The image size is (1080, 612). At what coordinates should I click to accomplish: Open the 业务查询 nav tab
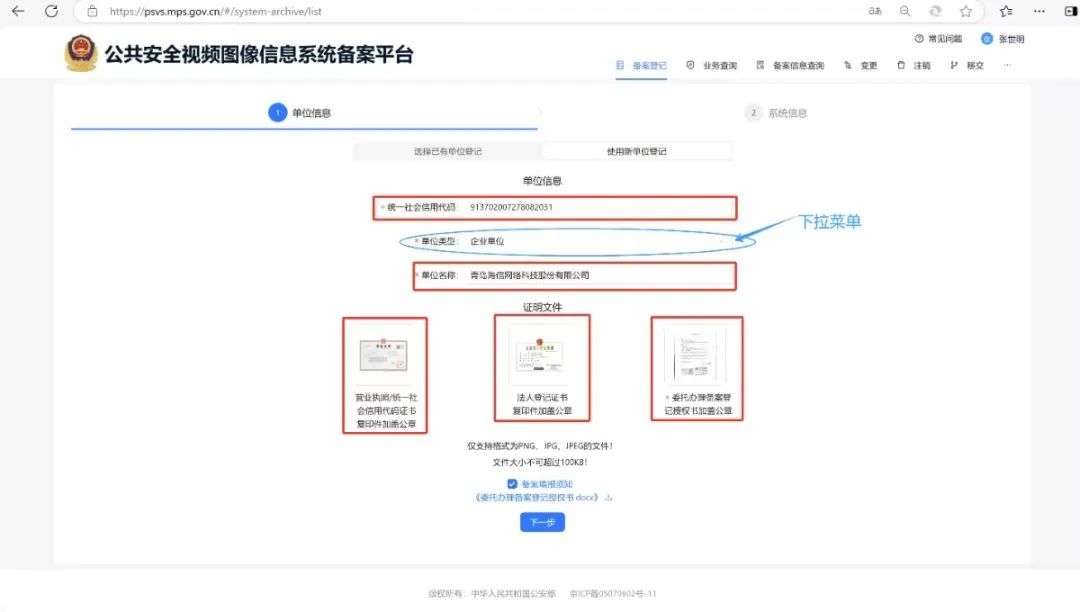(712, 65)
